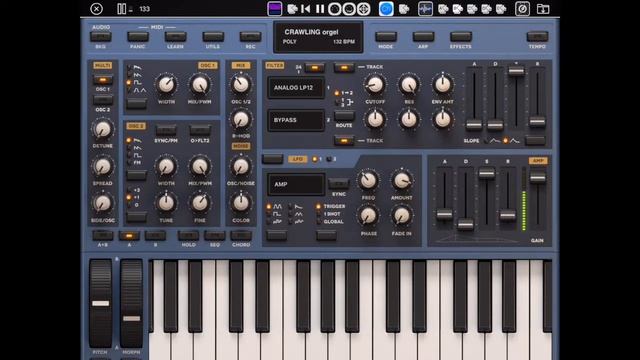This screenshot has width=640, height=360.
Task: Select OSC 2 sawtooth waveform LED
Action: (130, 140)
